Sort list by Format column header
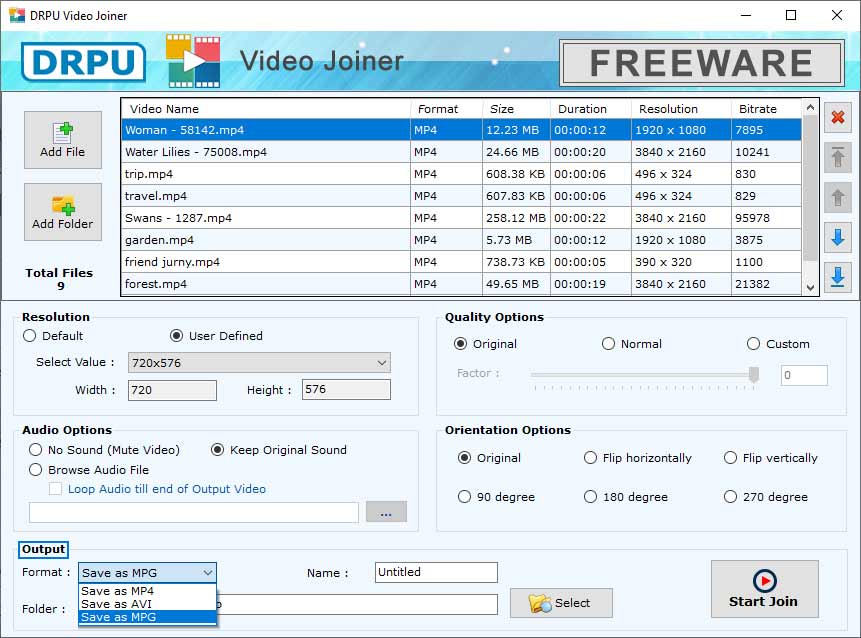861x638 pixels. click(446, 109)
